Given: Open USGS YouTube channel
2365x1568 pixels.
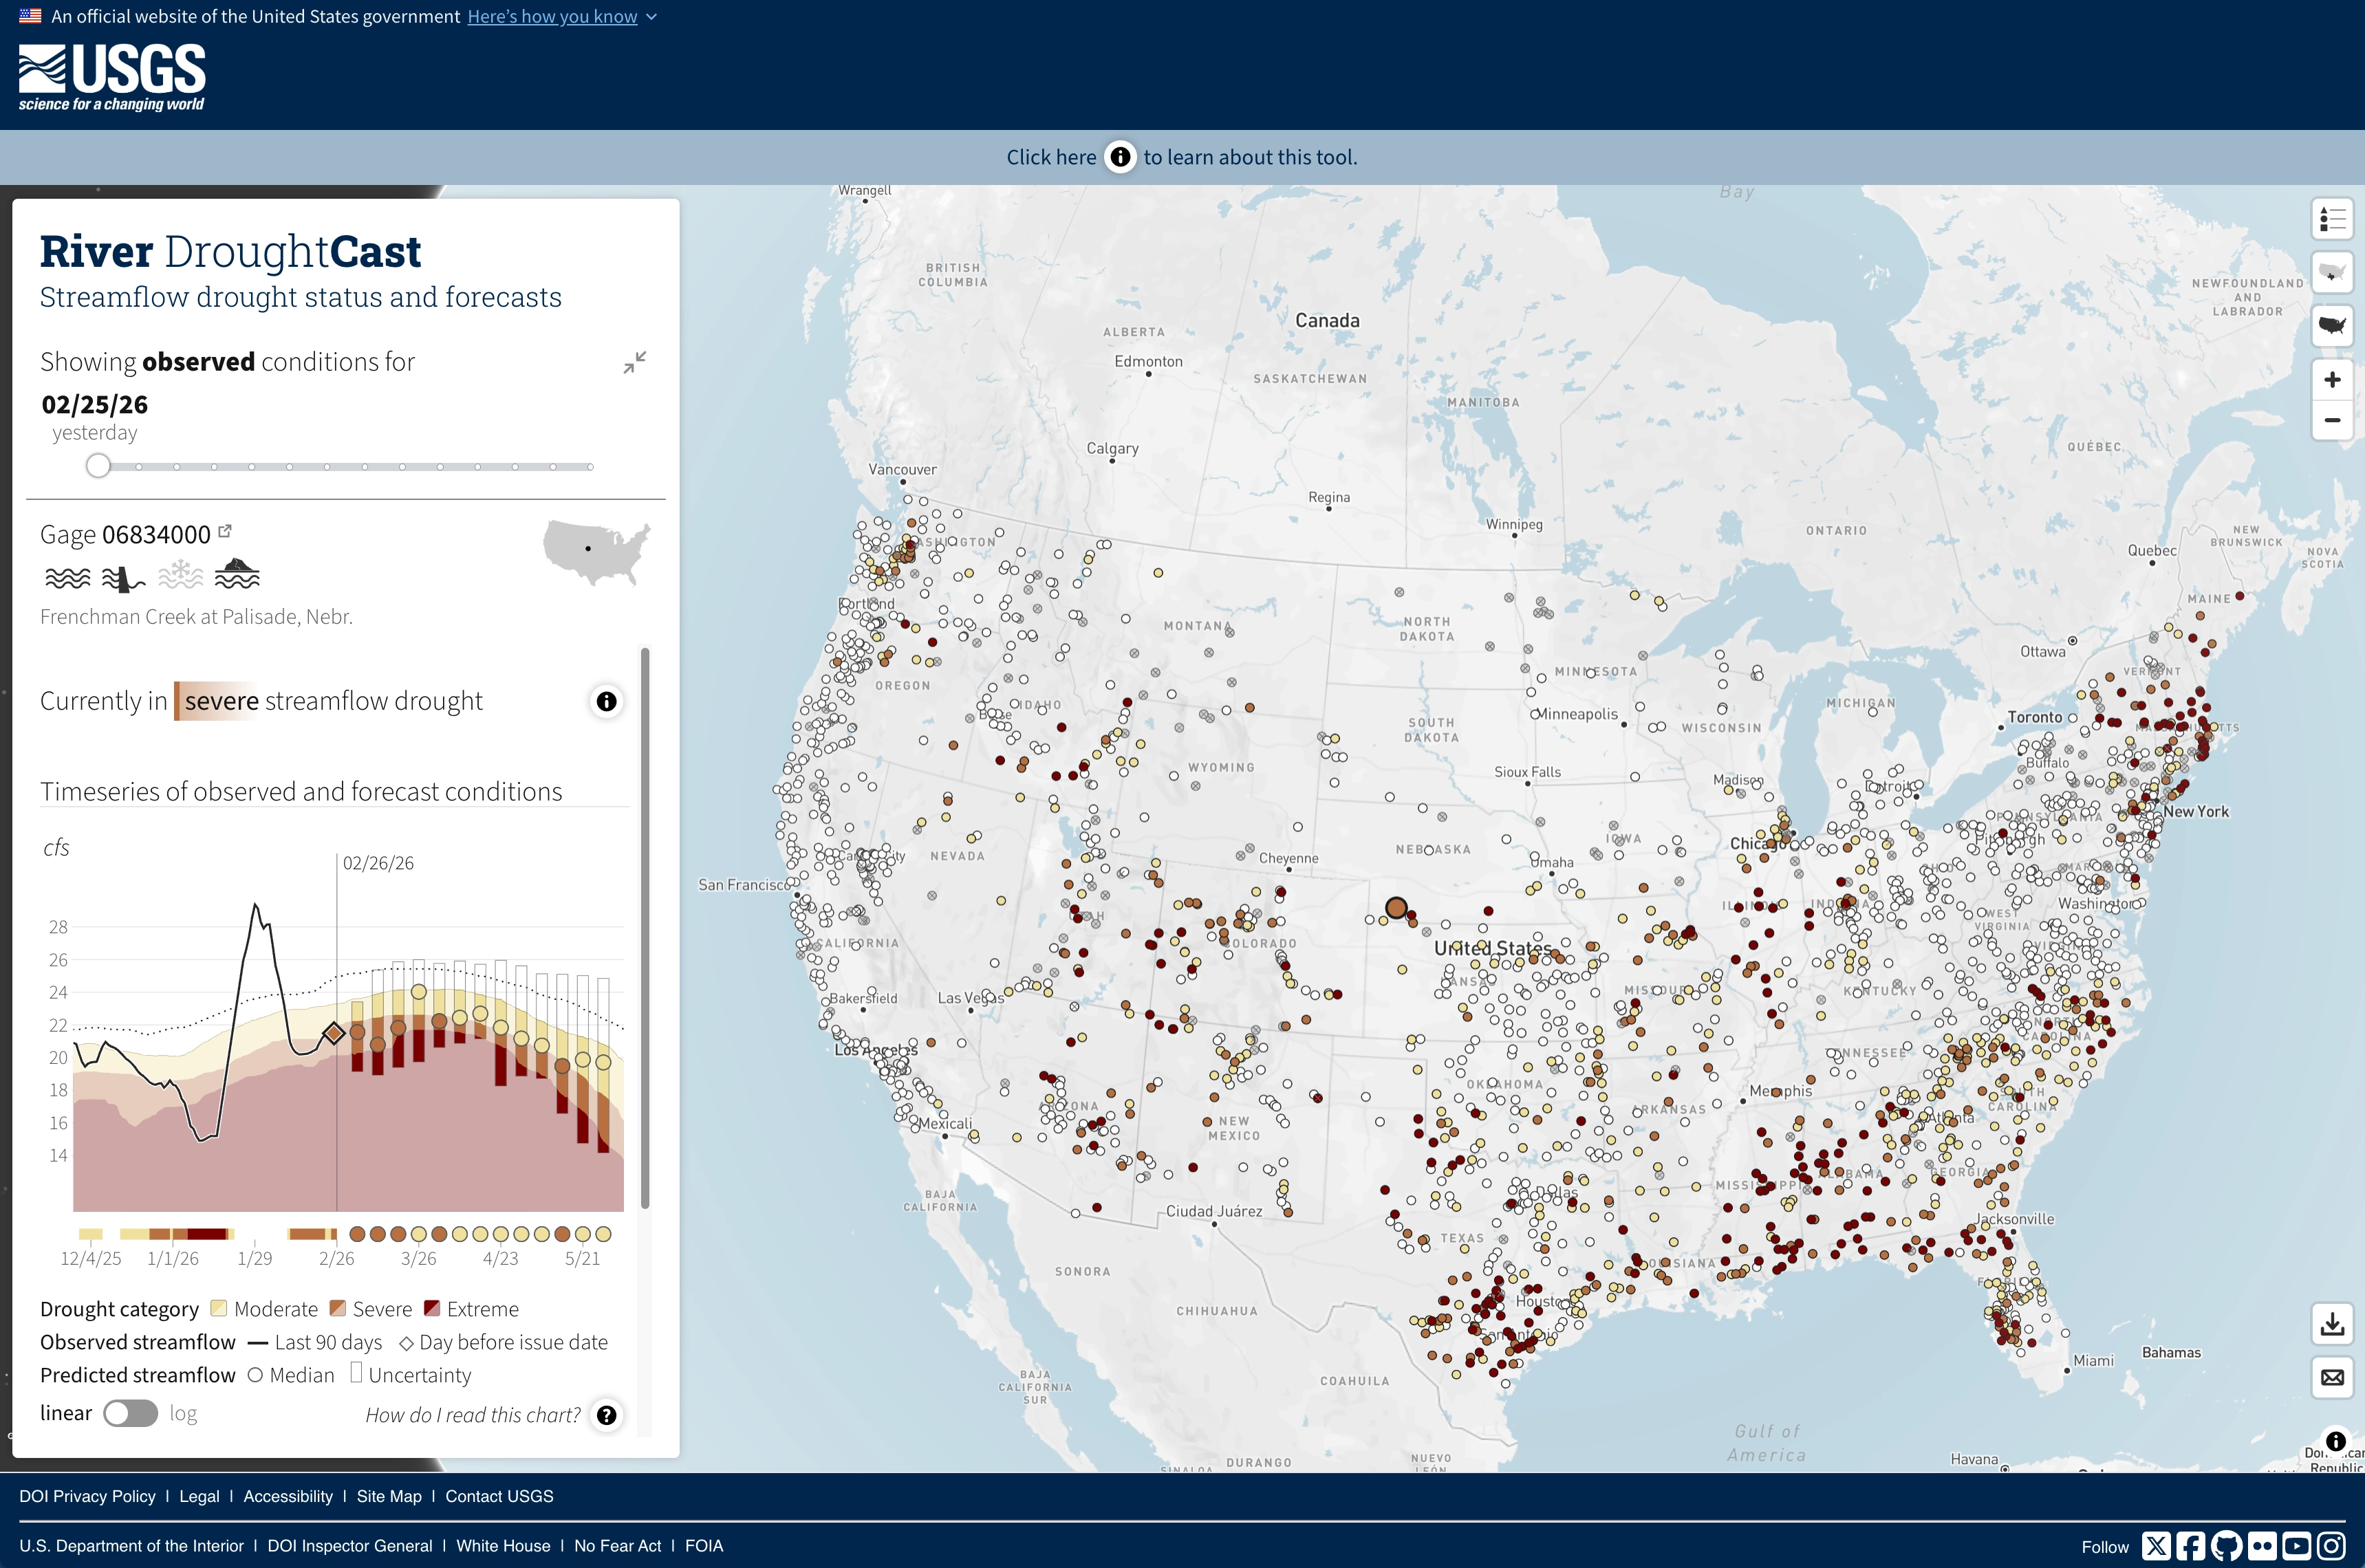Looking at the screenshot, I should [x=2297, y=1546].
